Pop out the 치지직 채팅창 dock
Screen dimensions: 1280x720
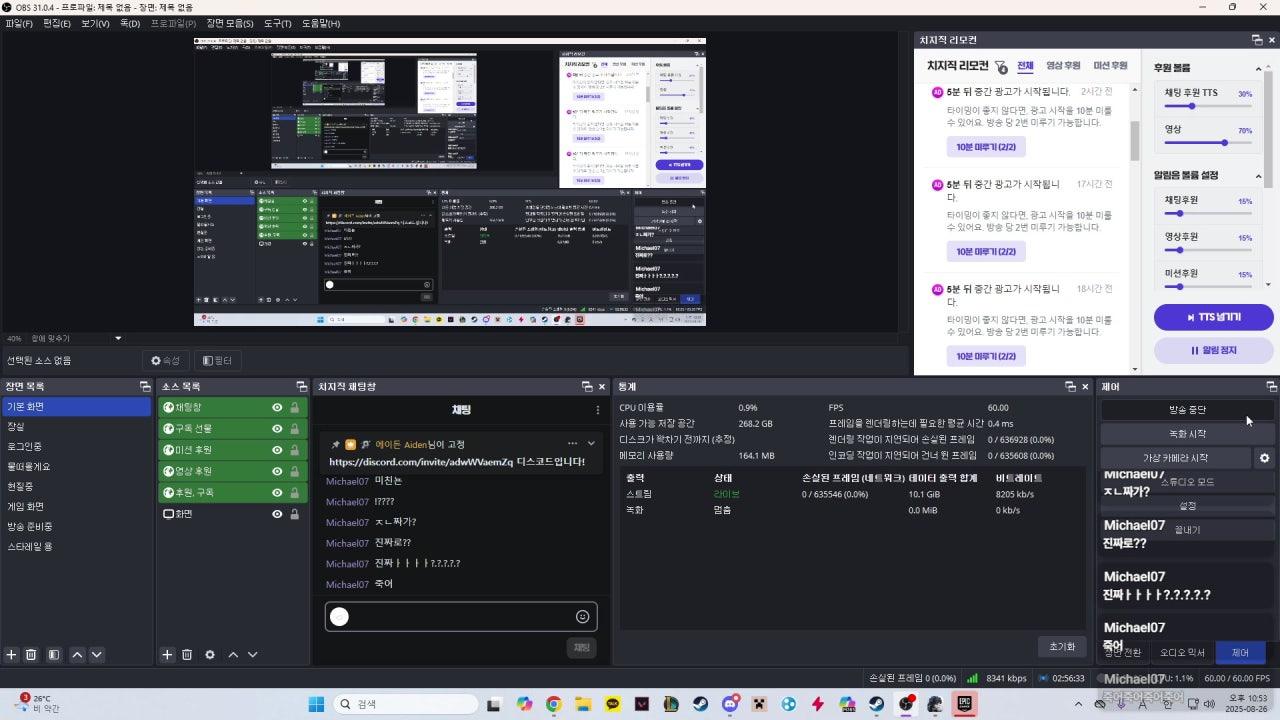[587, 386]
